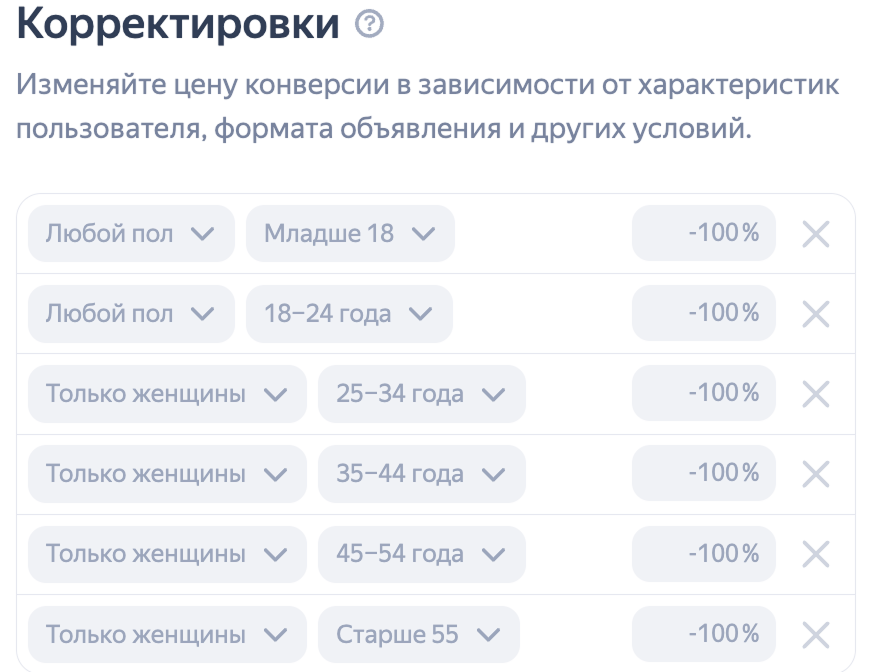Open the Младше 18 age dropdown
Viewport: 870px width, 672px height.
click(350, 233)
